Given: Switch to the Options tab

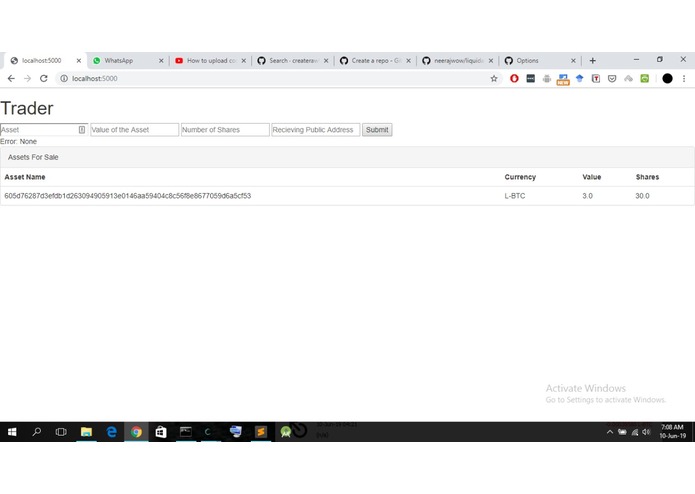Looking at the screenshot, I should click(540, 61).
